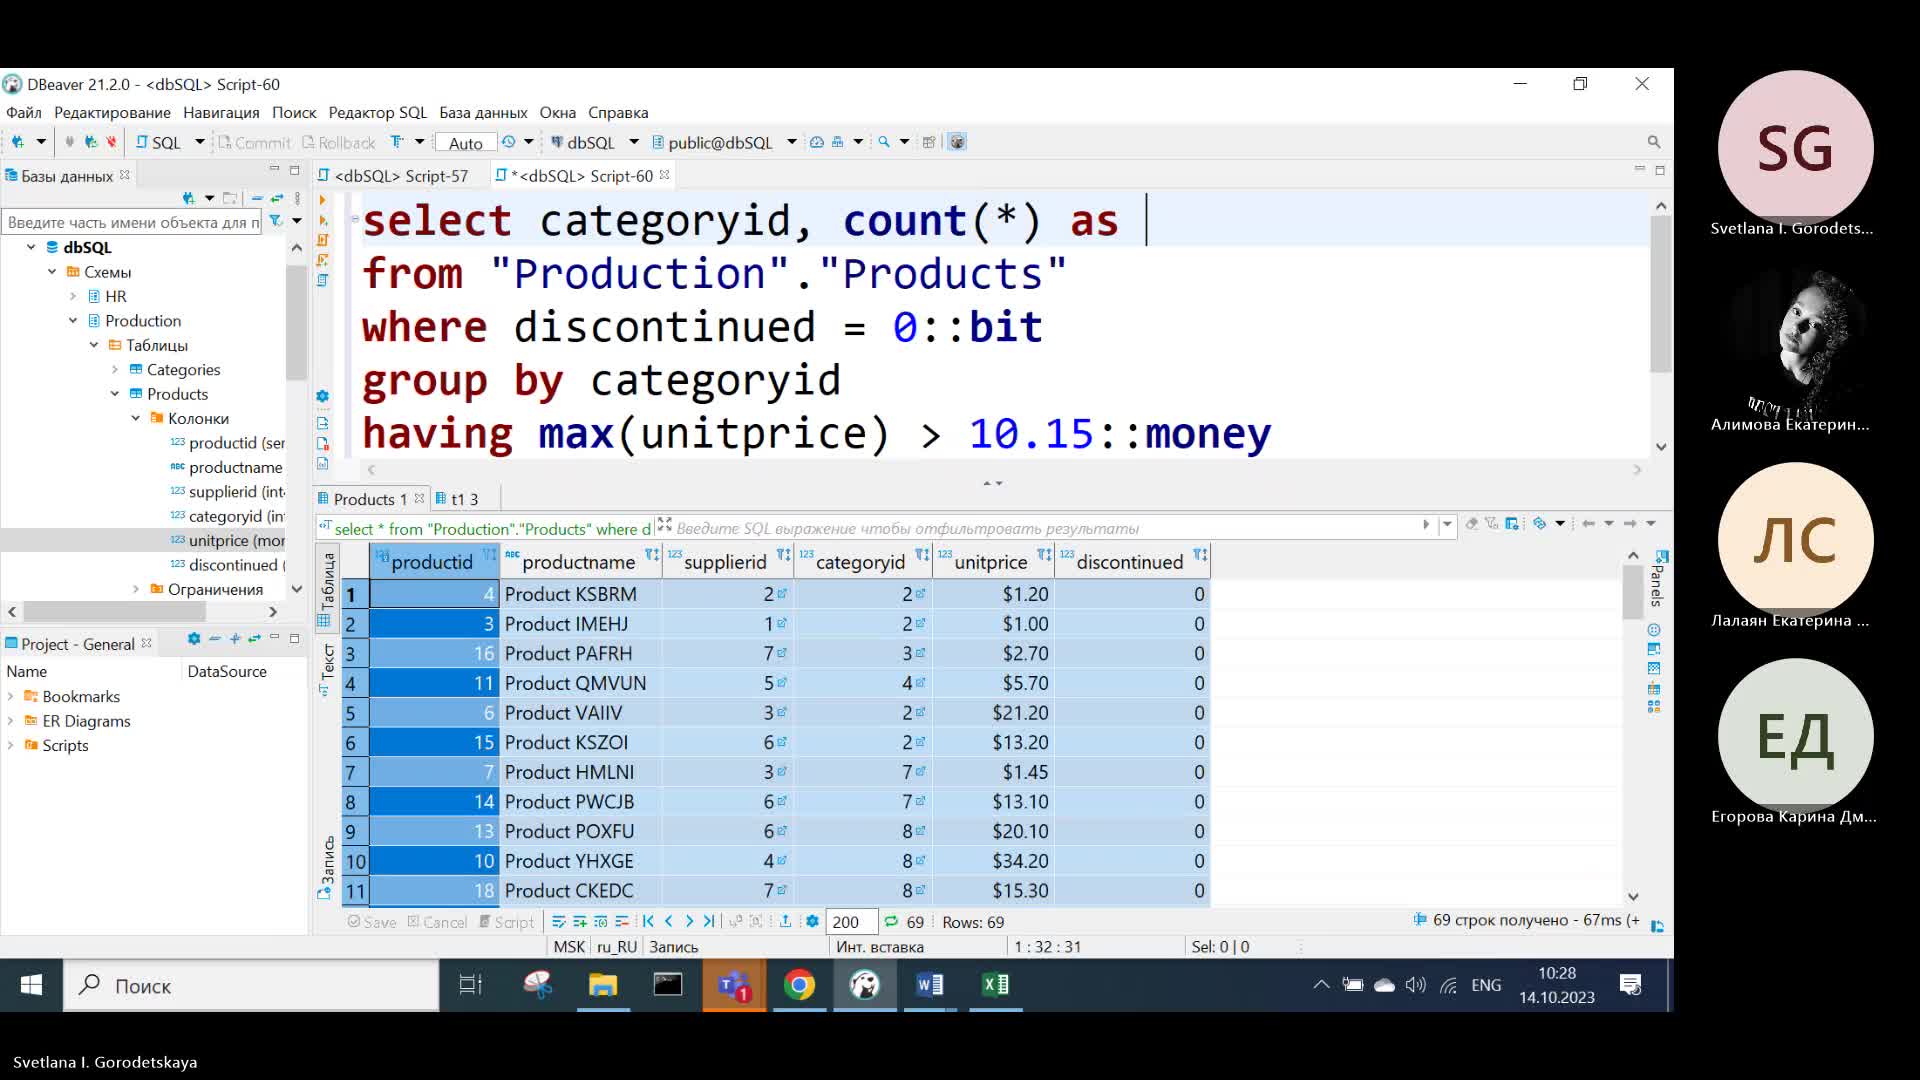Go to first page of result set
Screen dimensions: 1920x1080
point(648,921)
